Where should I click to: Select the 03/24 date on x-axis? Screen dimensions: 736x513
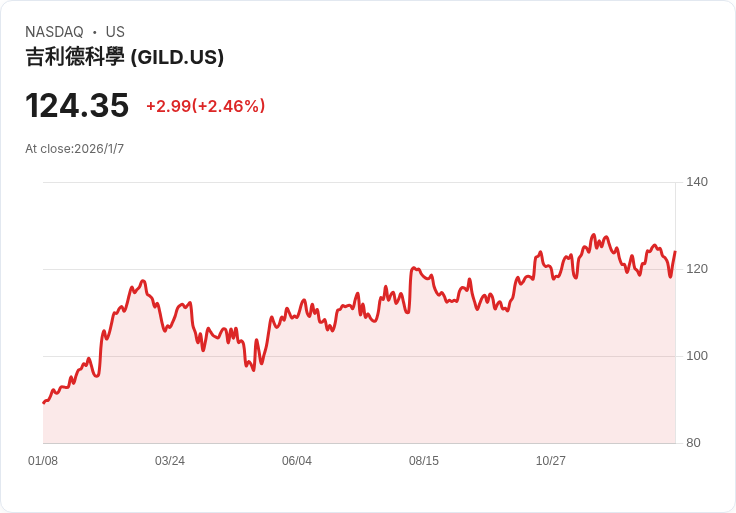click(170, 461)
